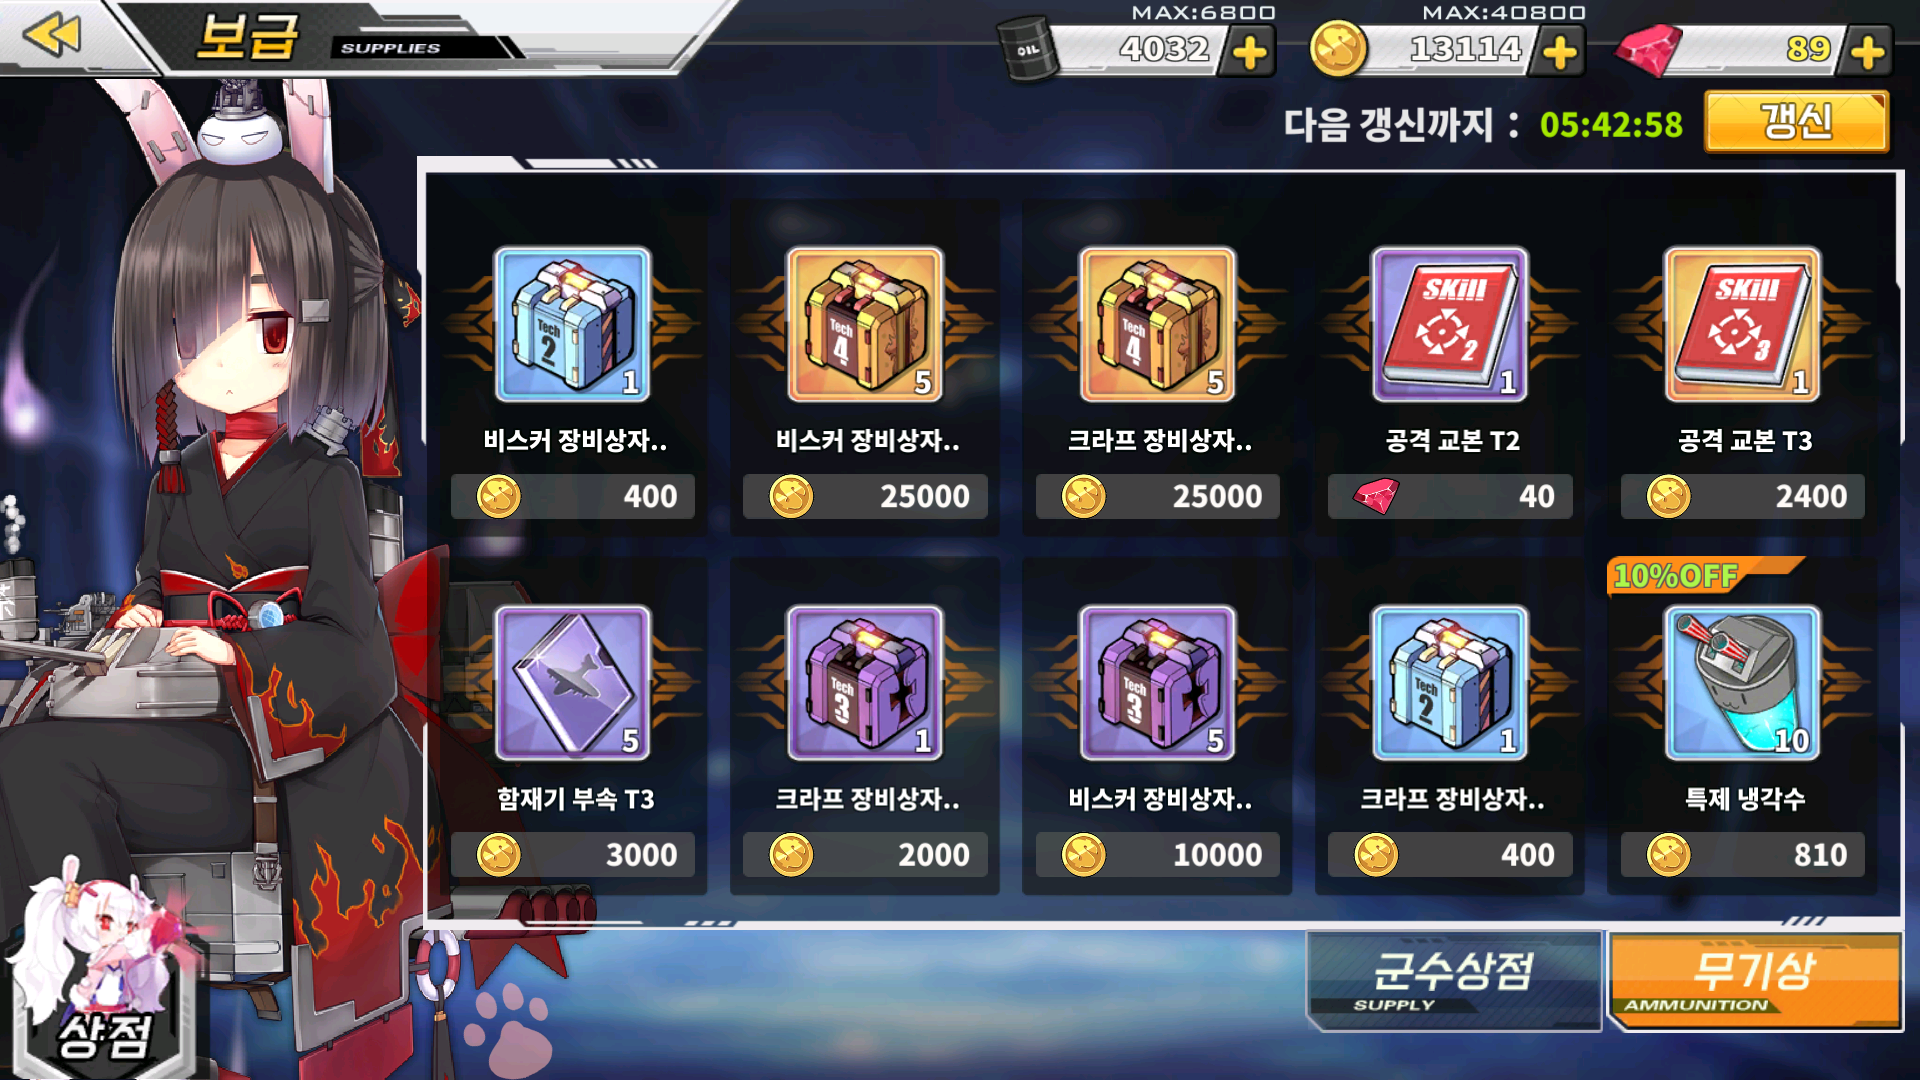The height and width of the screenshot is (1080, 1920).
Task: Go back with the double-arrow icon
Action: [x=52, y=35]
